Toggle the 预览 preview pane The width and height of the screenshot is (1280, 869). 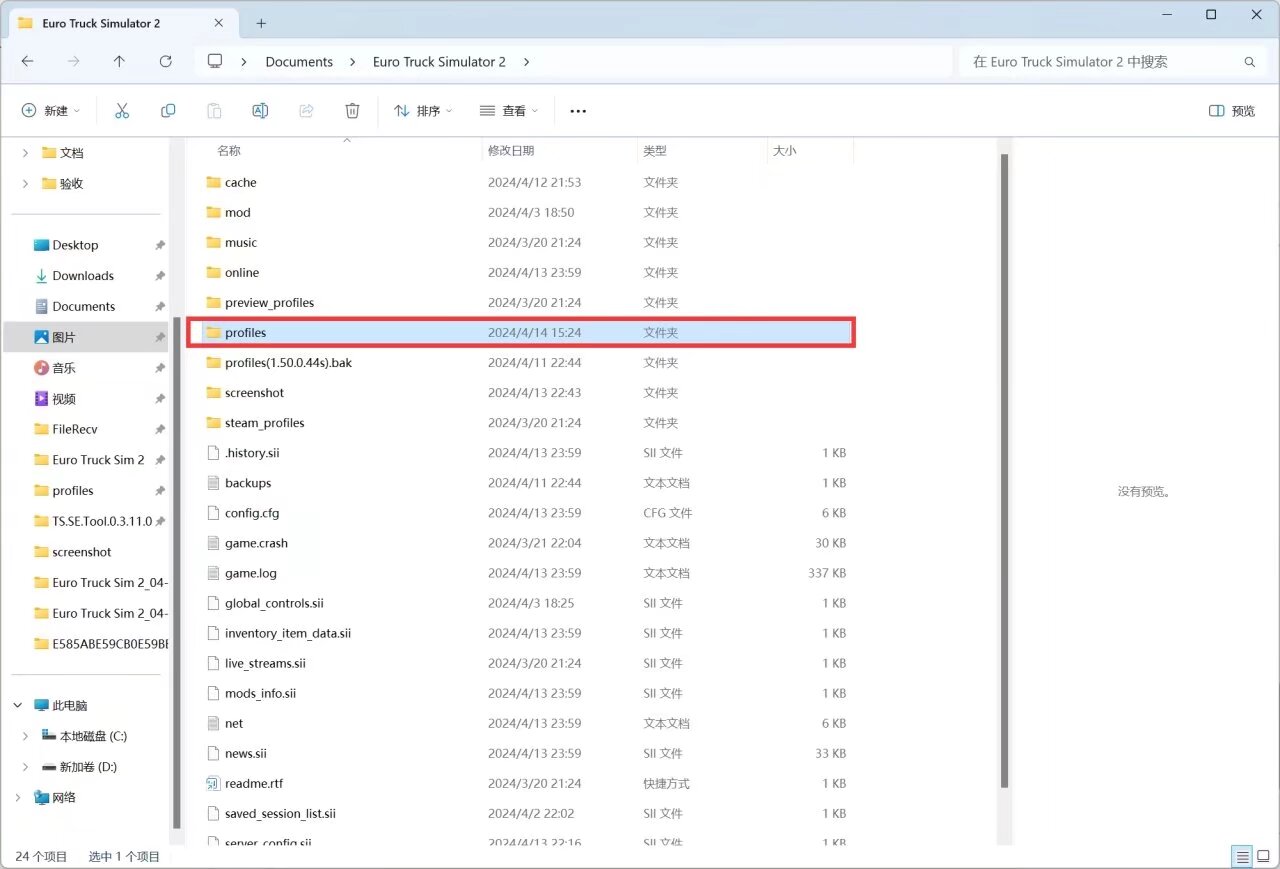(x=1232, y=111)
